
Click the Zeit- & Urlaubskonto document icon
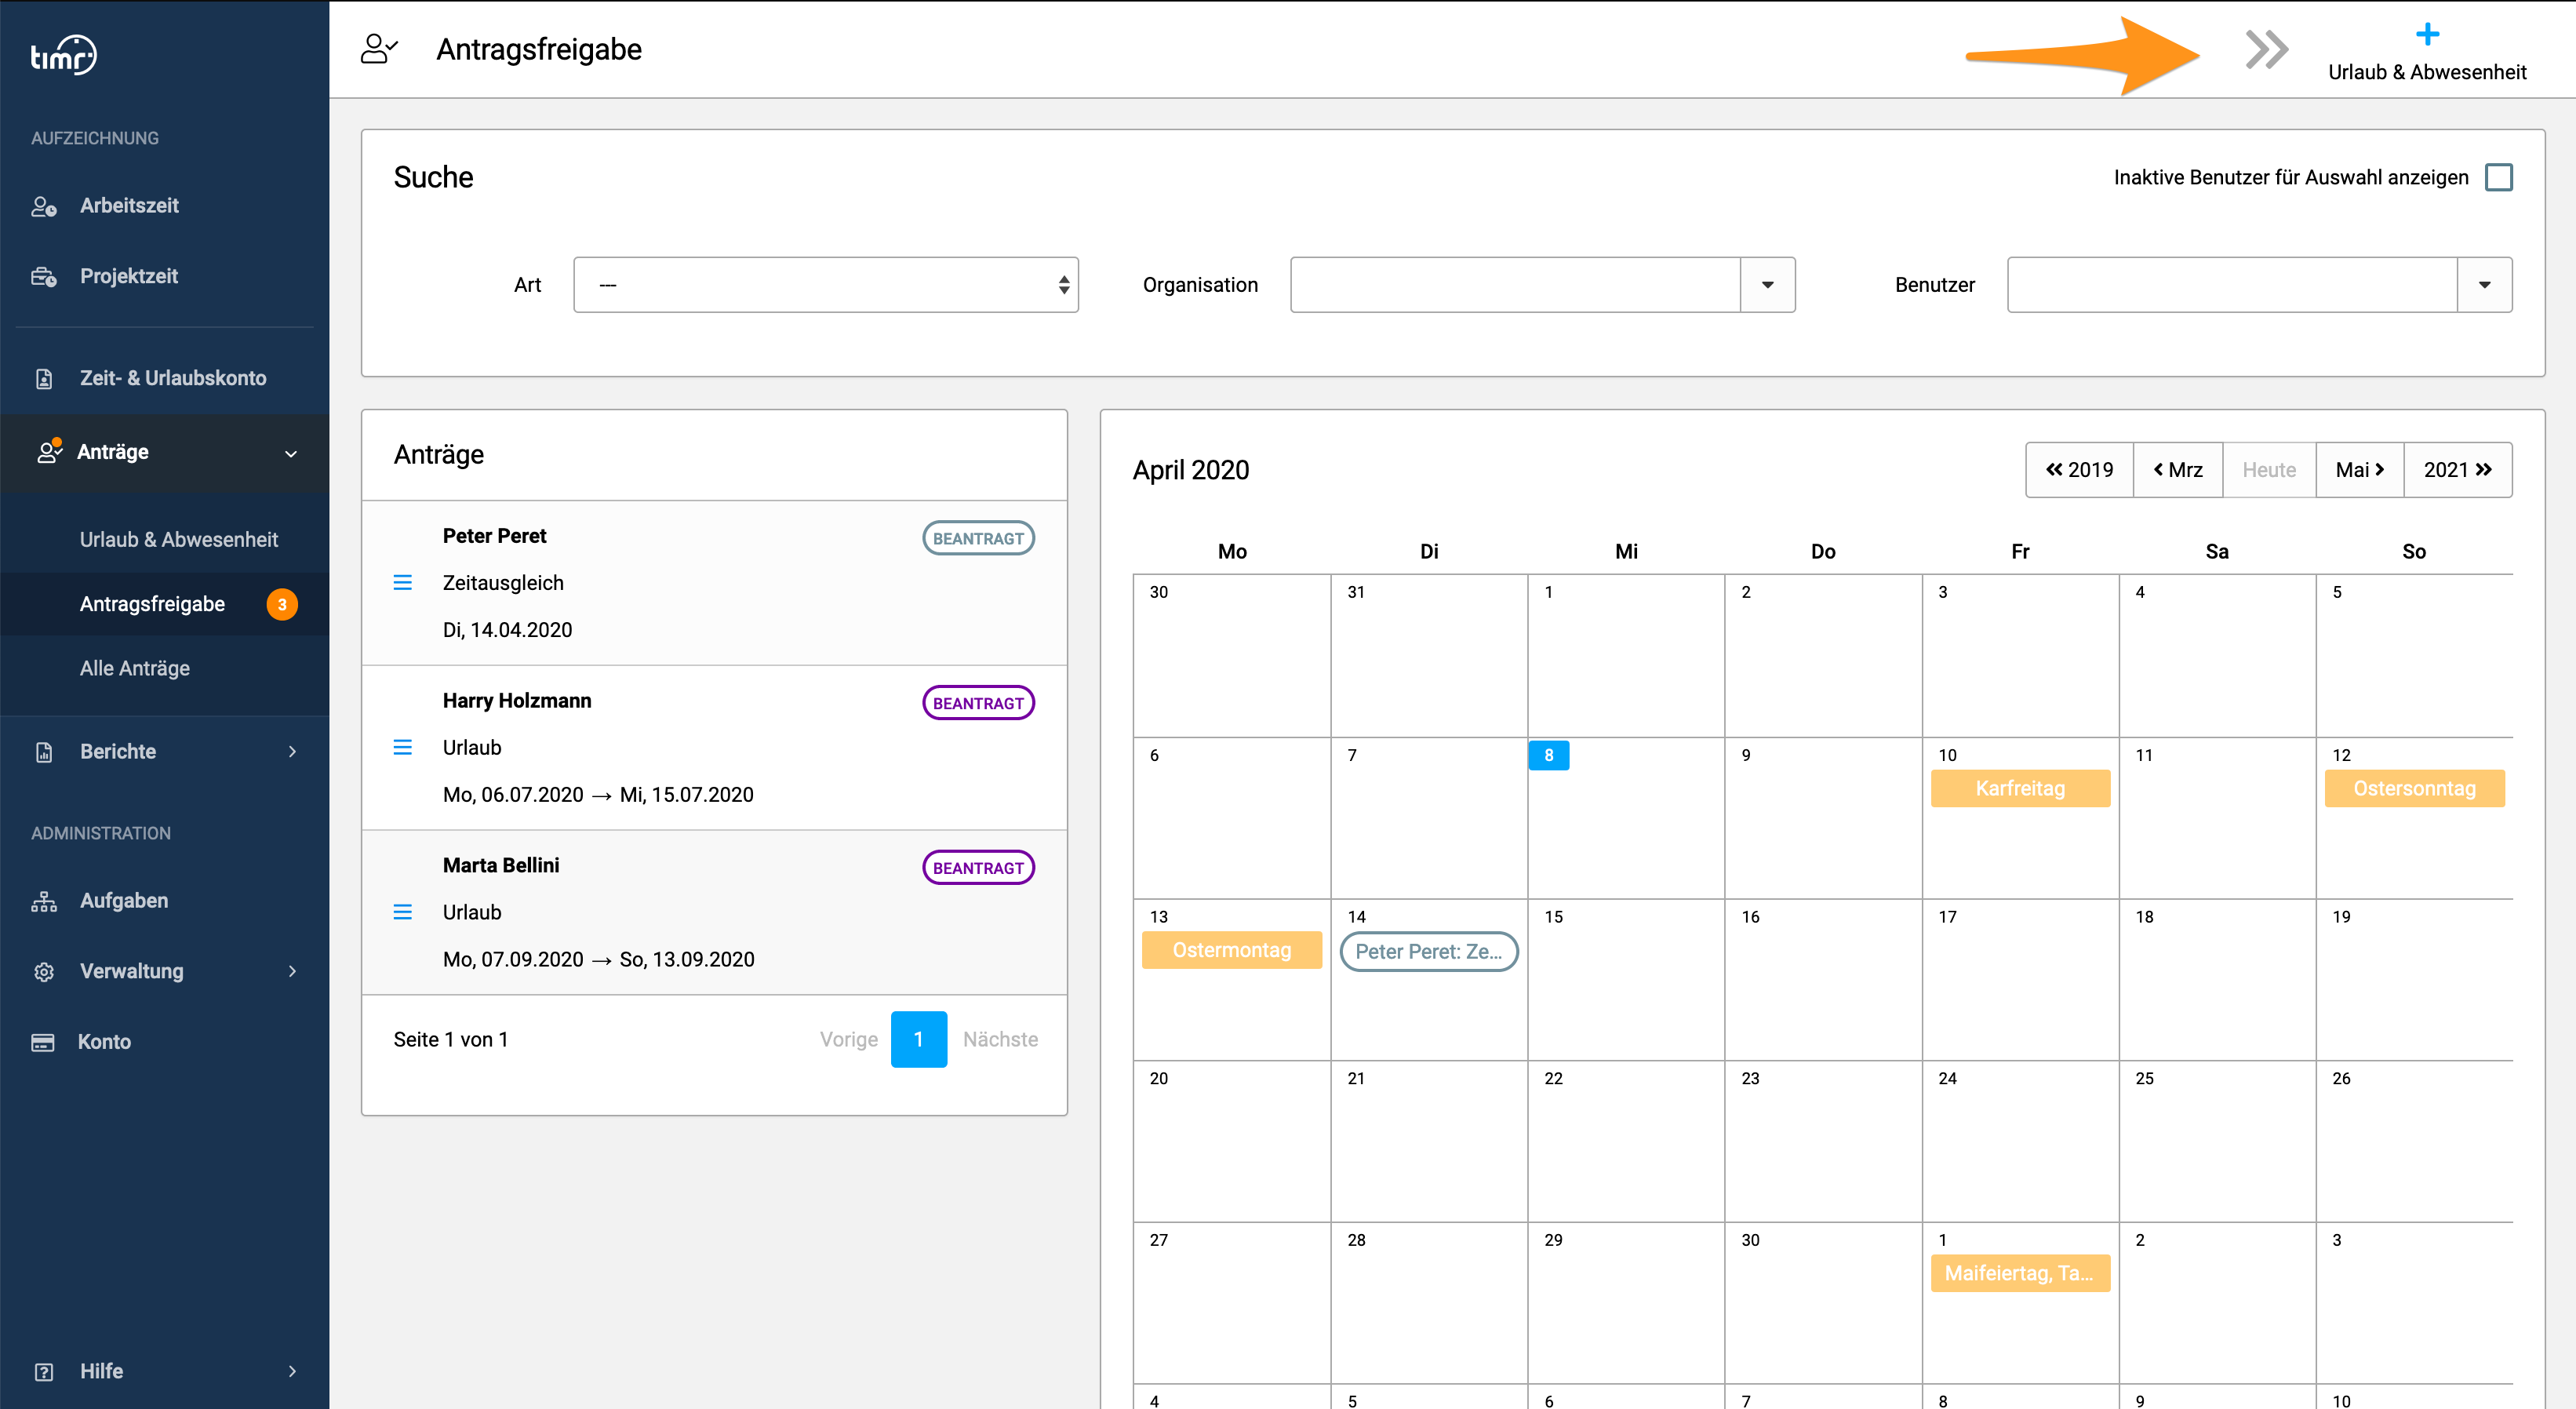click(44, 379)
